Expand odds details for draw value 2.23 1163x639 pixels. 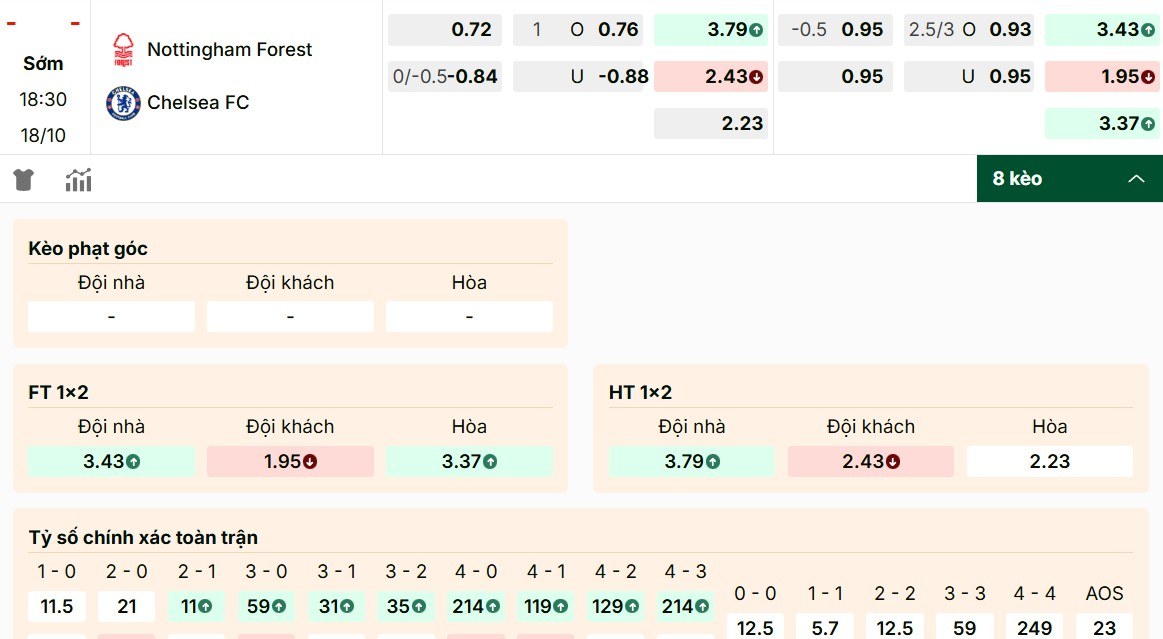coord(710,123)
